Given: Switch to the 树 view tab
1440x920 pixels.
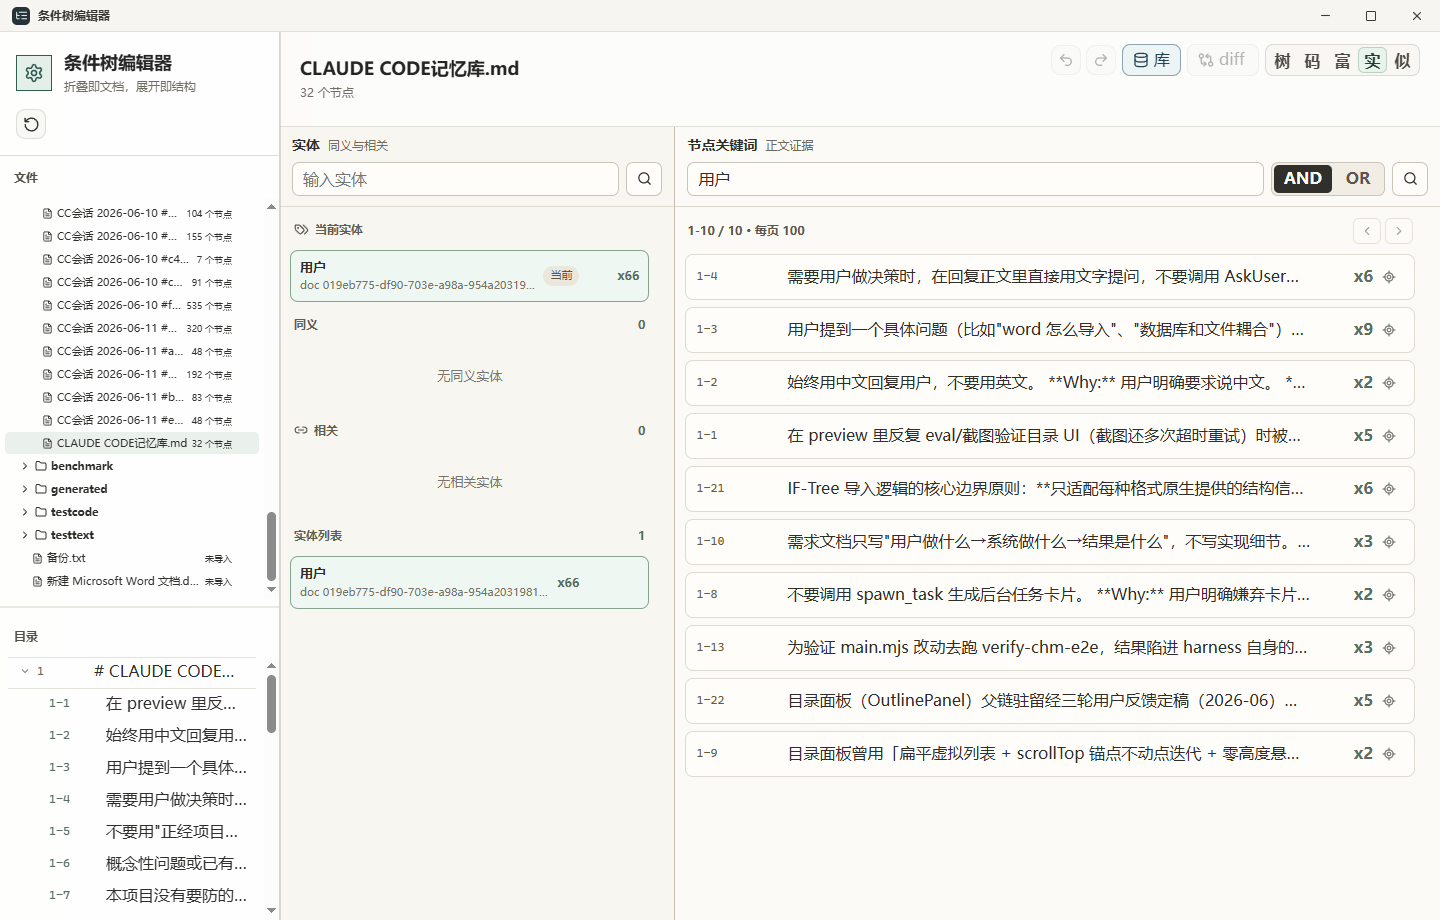Looking at the screenshot, I should coord(1283,61).
